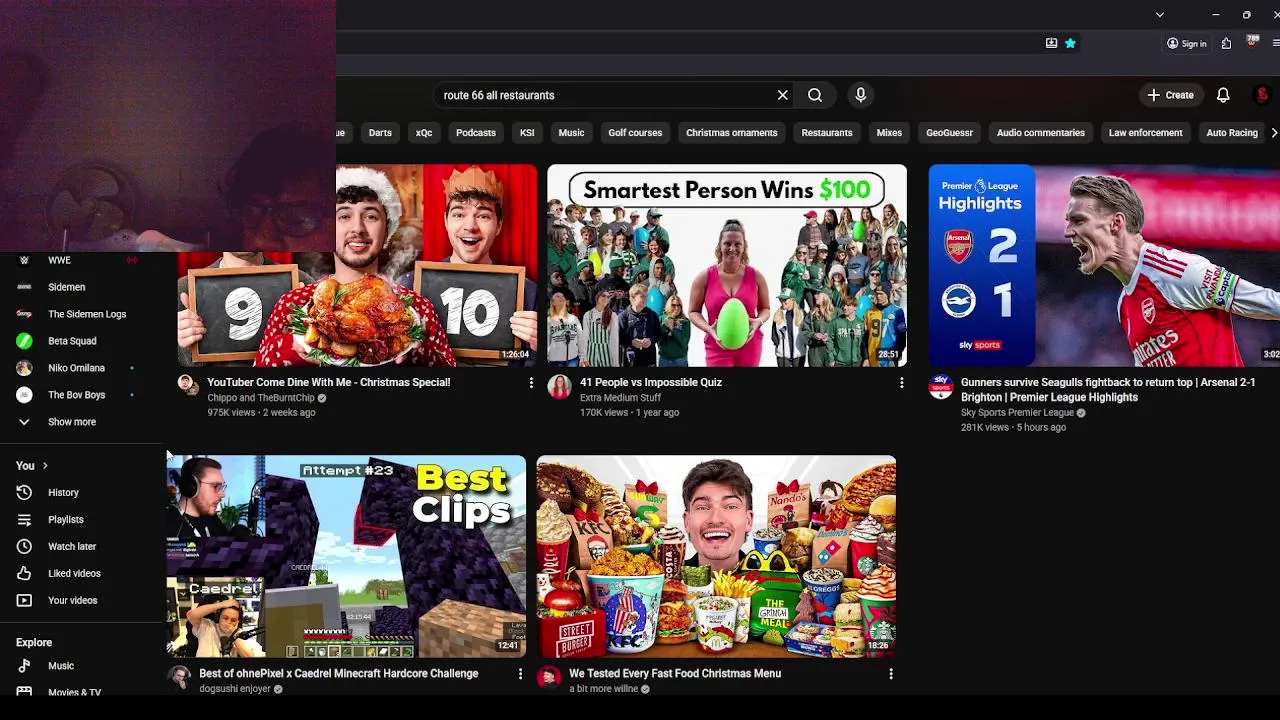Expand the You section chevron
1280x720 pixels.
click(45, 466)
